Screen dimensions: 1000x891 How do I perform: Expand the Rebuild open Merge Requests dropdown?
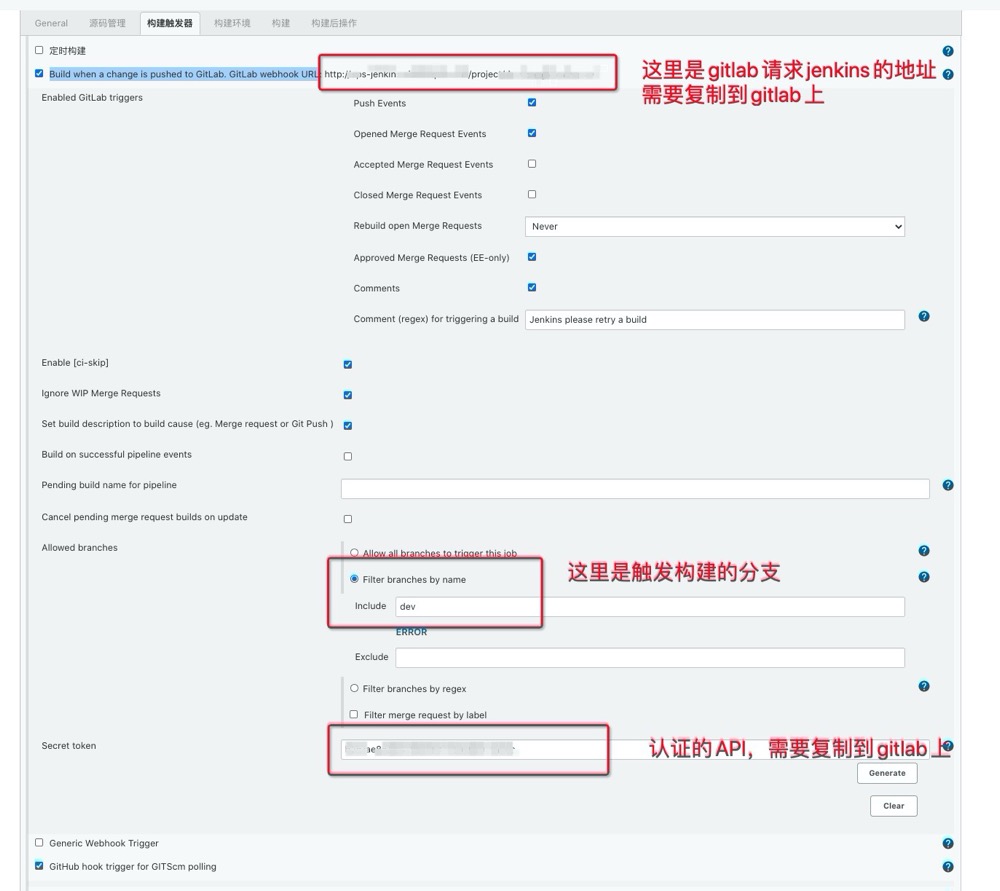click(714, 227)
